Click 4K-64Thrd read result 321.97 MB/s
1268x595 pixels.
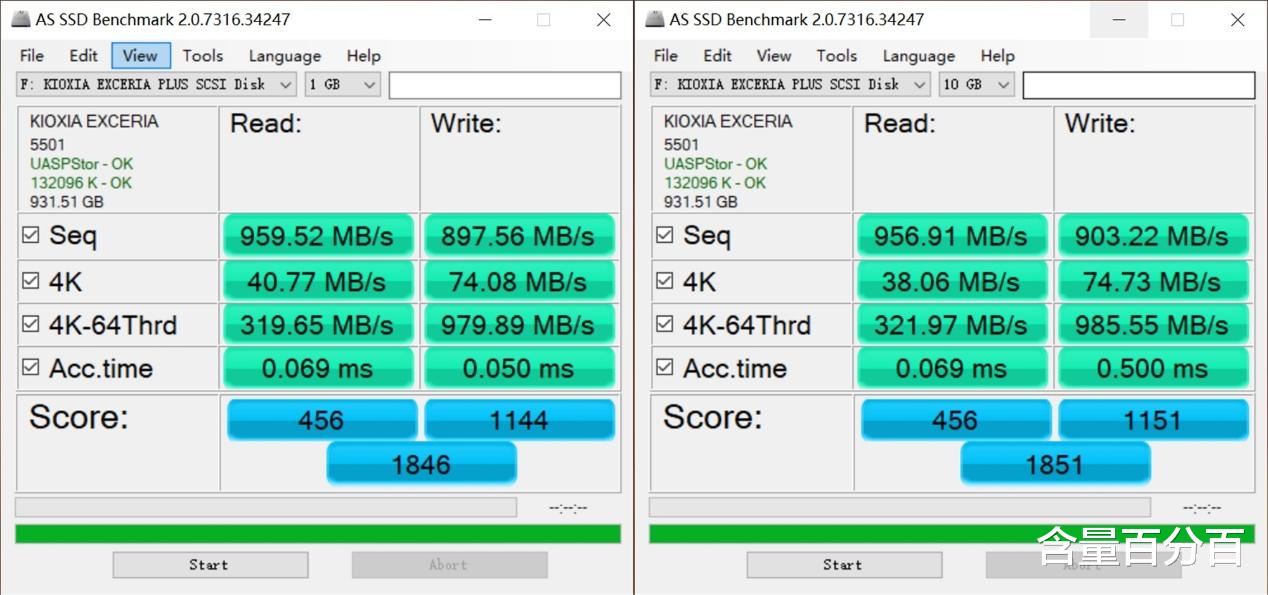(x=952, y=325)
